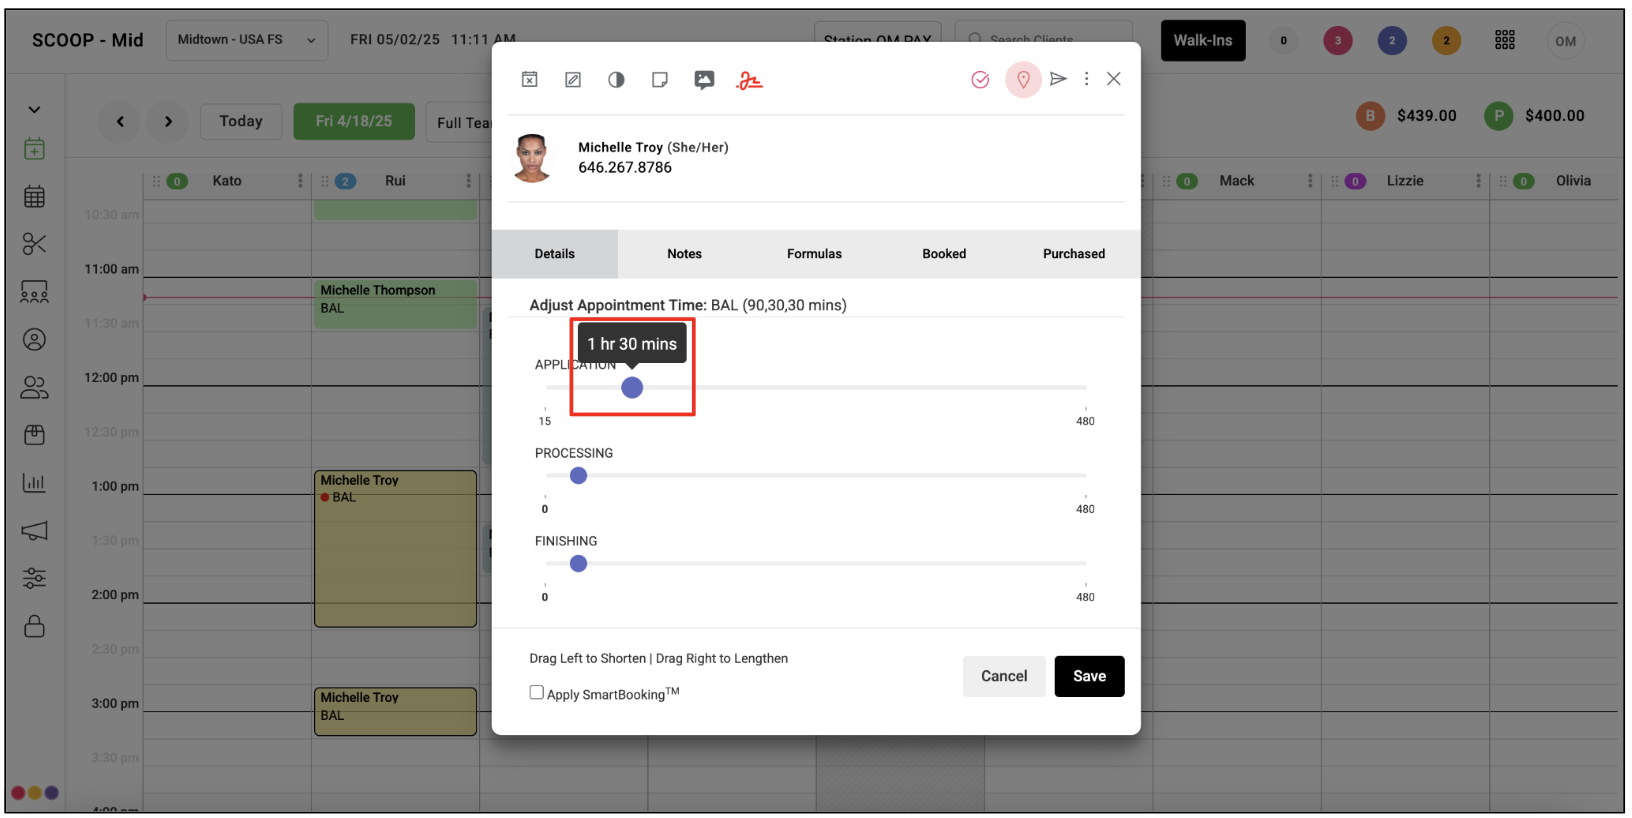Click the edit pencil icon in dialog
Screen dimensions: 1632x818
click(573, 80)
